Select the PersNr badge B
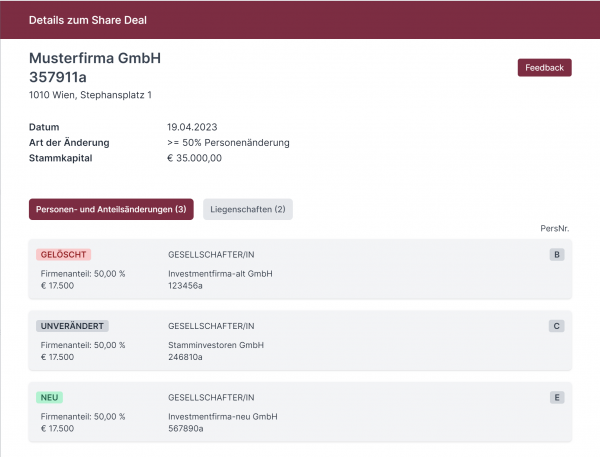Screen dimensions: 600x457 (x=557, y=255)
